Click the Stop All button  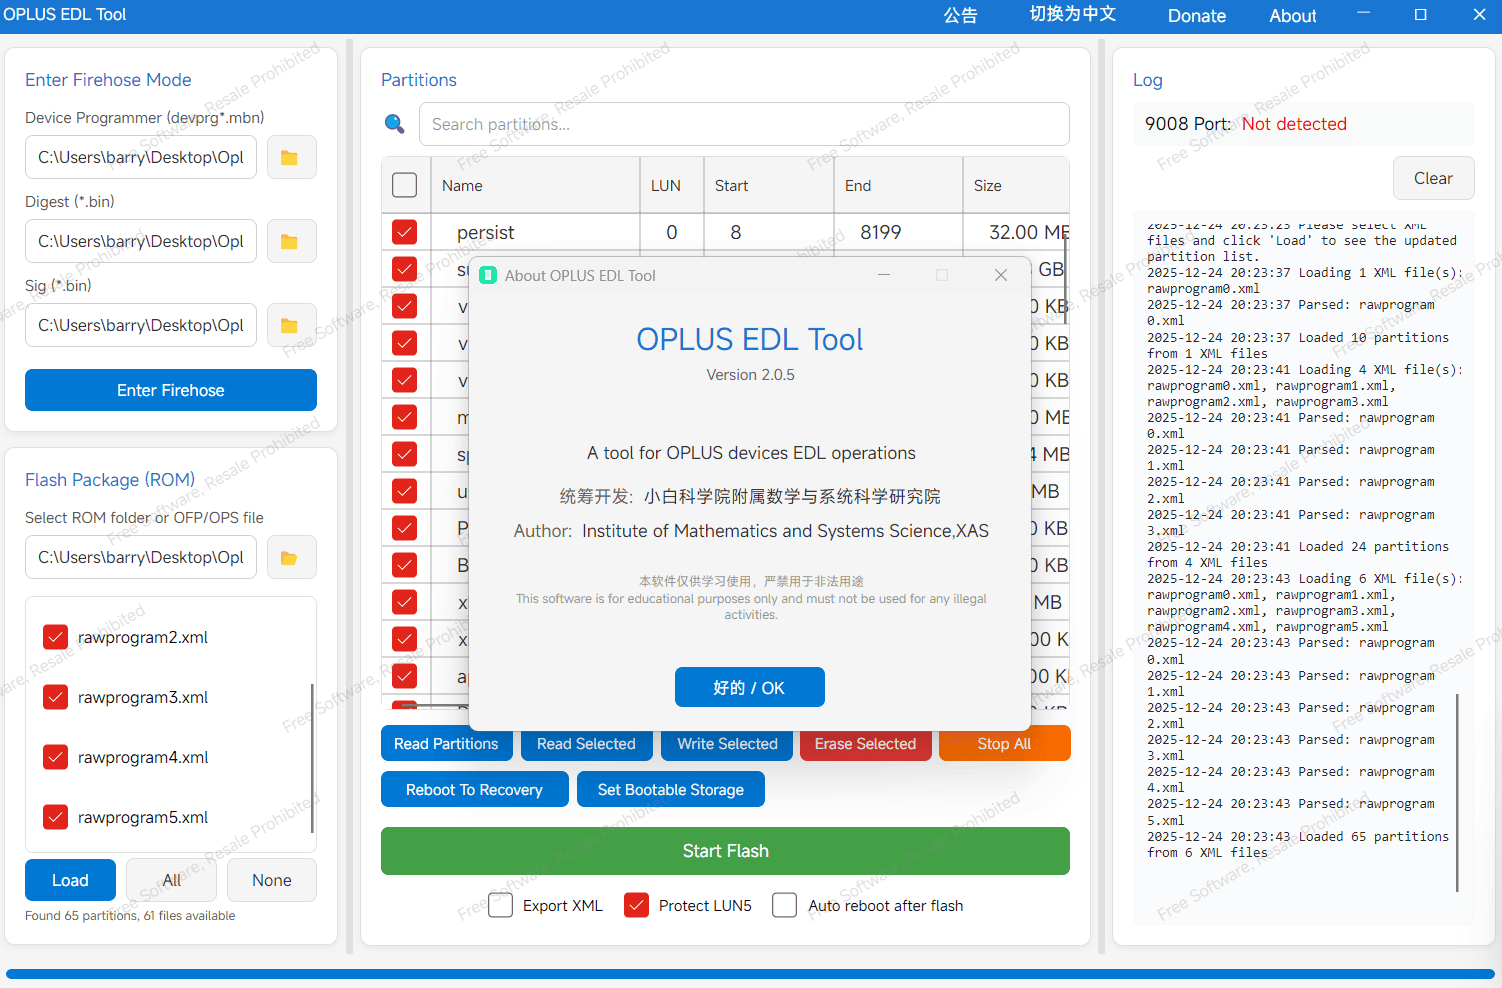pos(1004,743)
